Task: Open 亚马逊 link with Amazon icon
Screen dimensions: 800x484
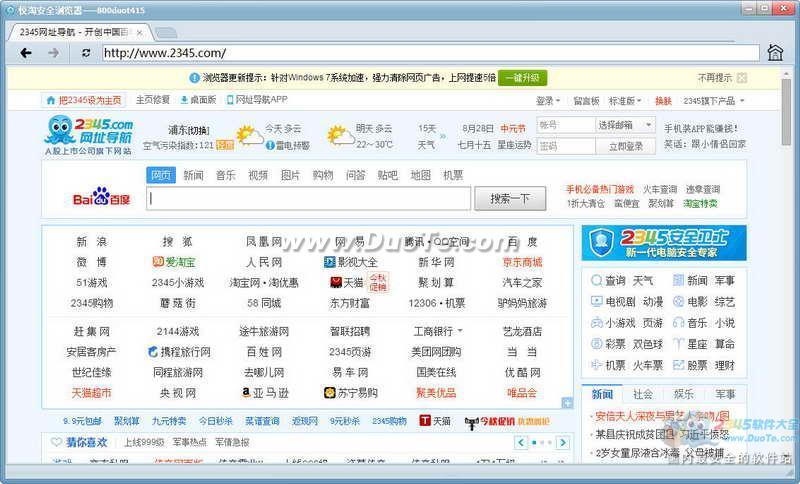Action: [265, 393]
